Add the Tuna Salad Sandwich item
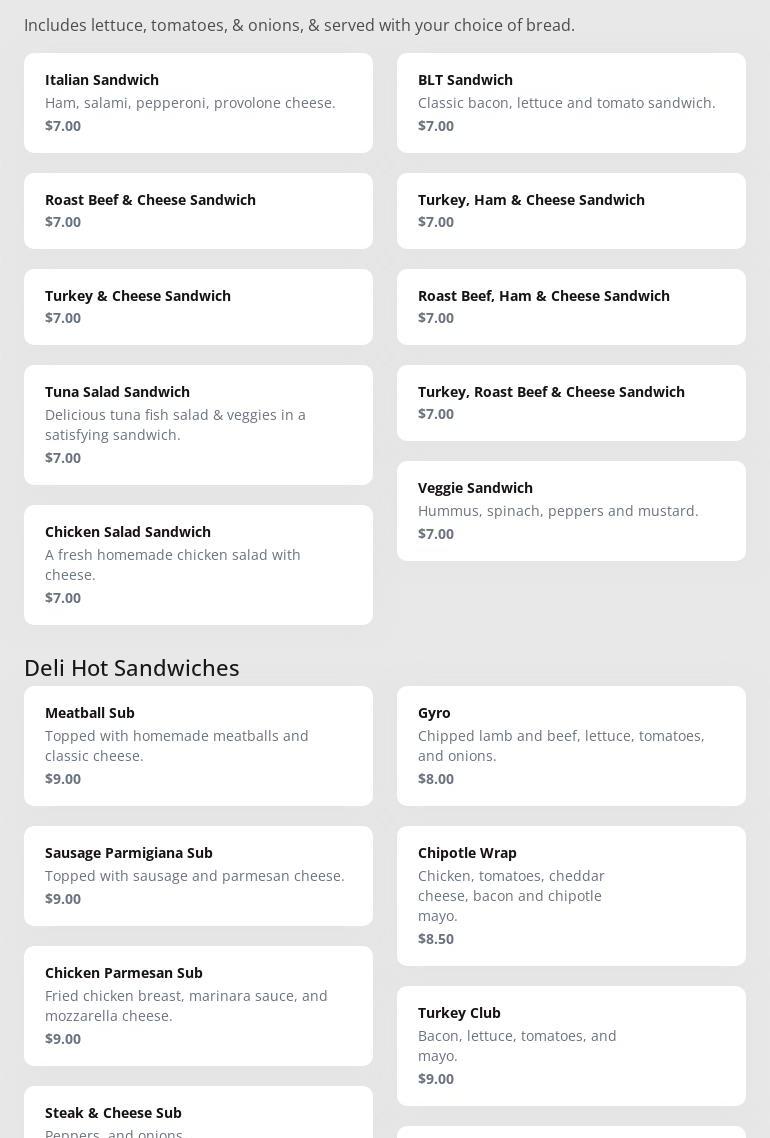 (x=198, y=425)
